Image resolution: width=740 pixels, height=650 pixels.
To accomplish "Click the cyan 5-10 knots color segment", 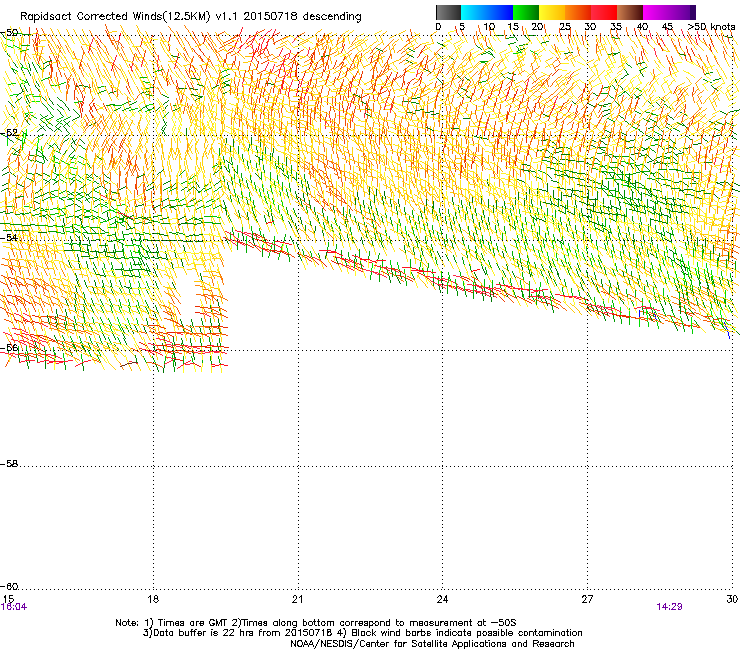I will coord(474,12).
